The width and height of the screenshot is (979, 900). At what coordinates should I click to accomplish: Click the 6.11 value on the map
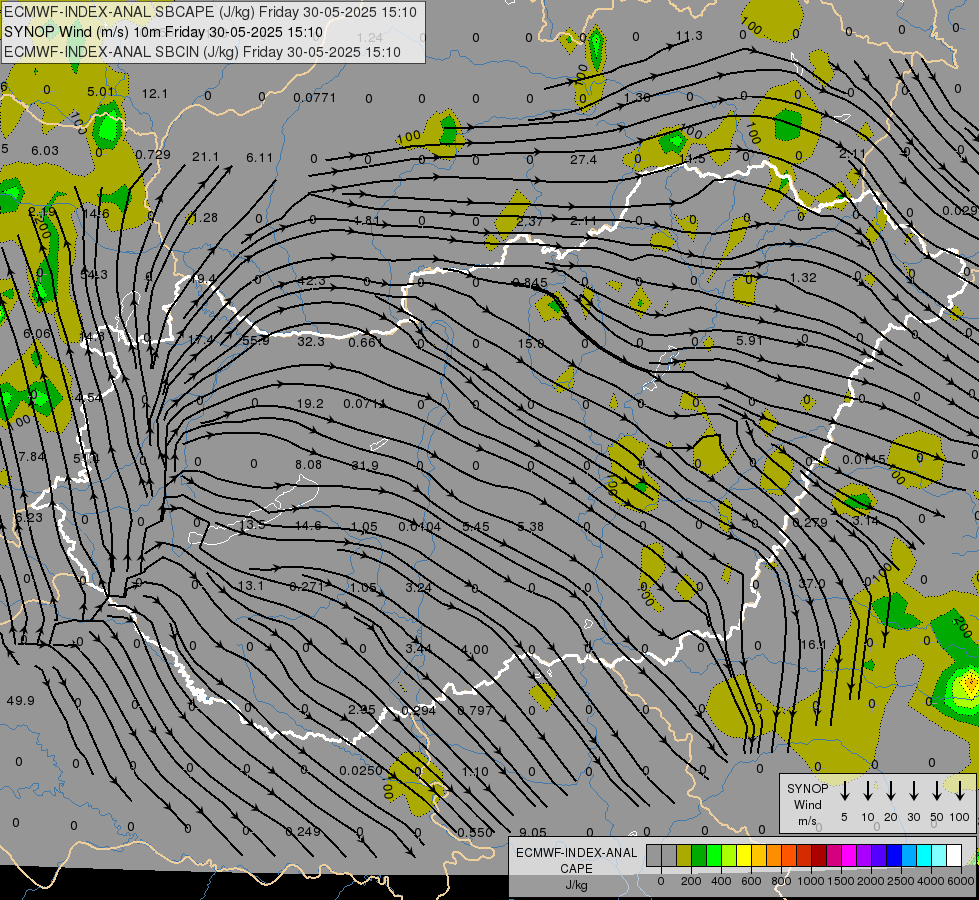click(259, 157)
